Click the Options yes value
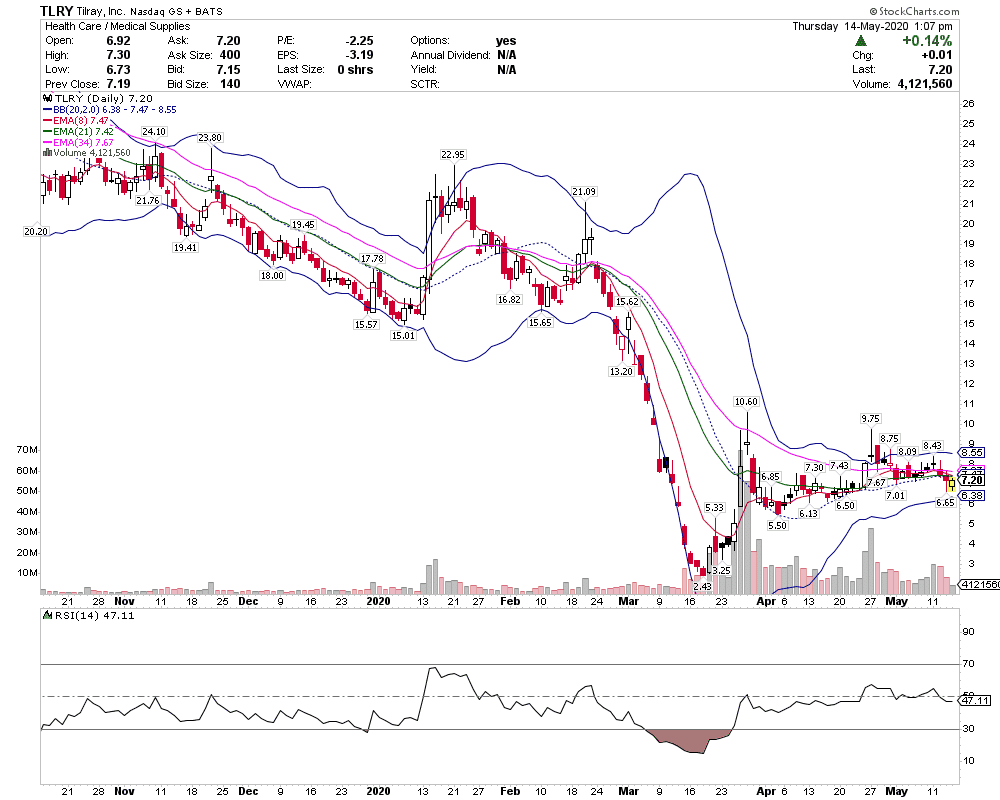The image size is (1000, 800). click(x=506, y=41)
